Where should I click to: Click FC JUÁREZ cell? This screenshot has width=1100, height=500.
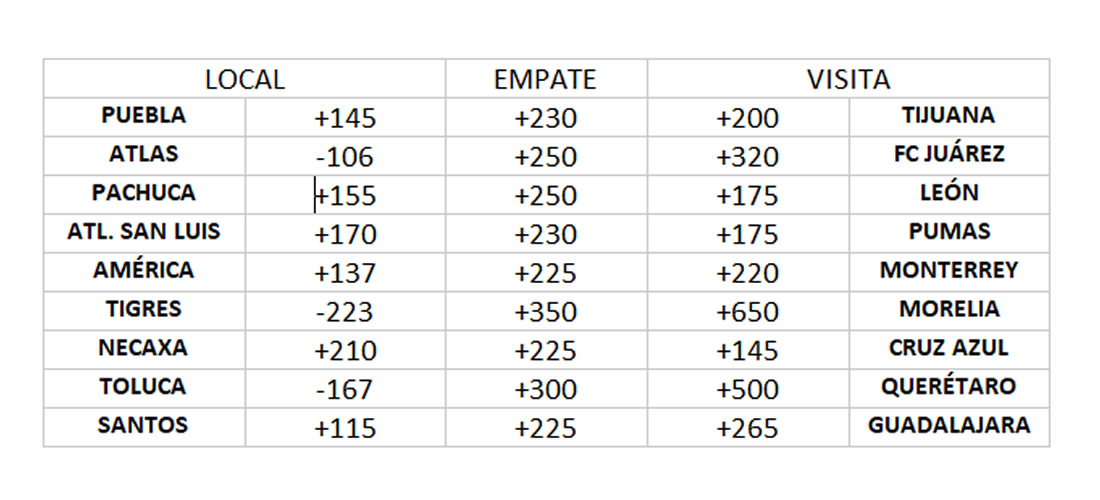tap(949, 156)
